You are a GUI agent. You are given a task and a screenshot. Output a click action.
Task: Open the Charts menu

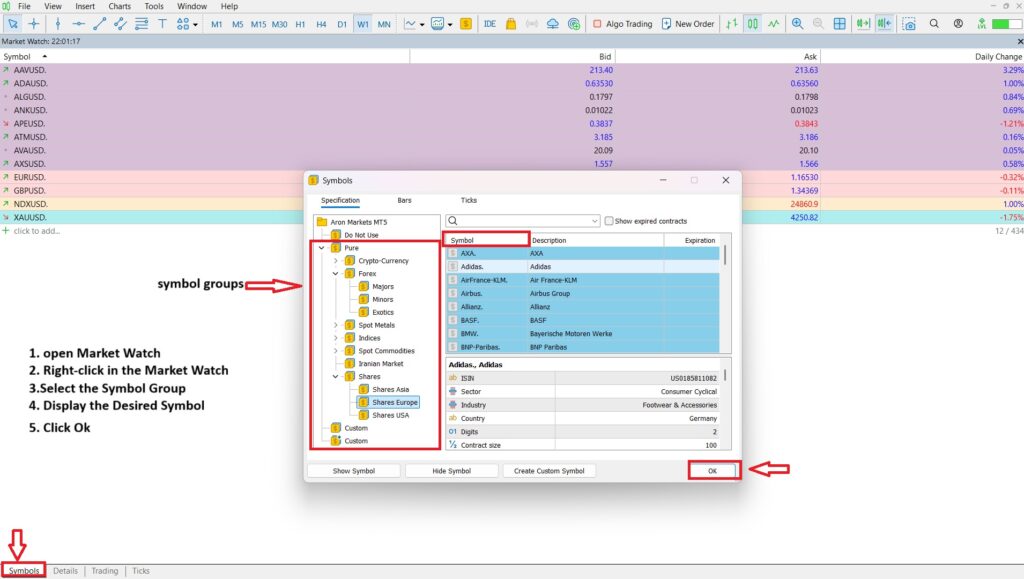[x=119, y=6]
